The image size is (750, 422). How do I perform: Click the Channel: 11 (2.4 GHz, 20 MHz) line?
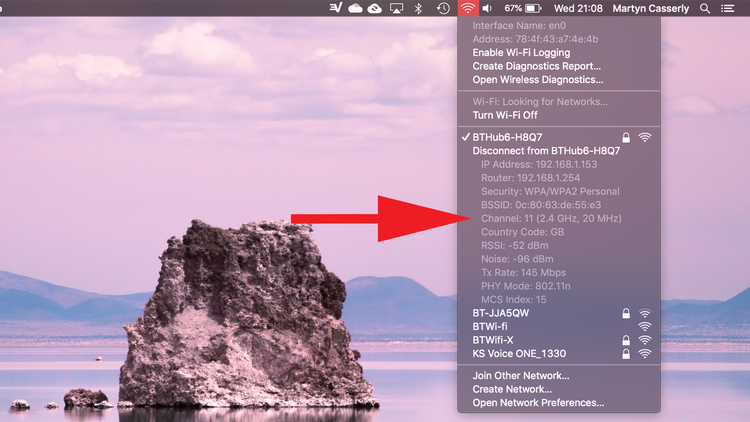551,219
